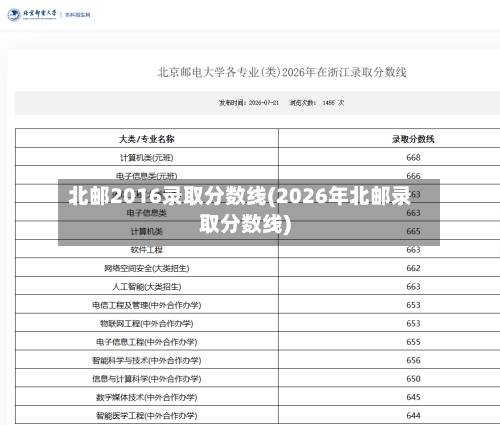Viewport: 500px width, 425px height.
Task: Select 物联网工程(中外合作办学) row name
Action: 147,323
